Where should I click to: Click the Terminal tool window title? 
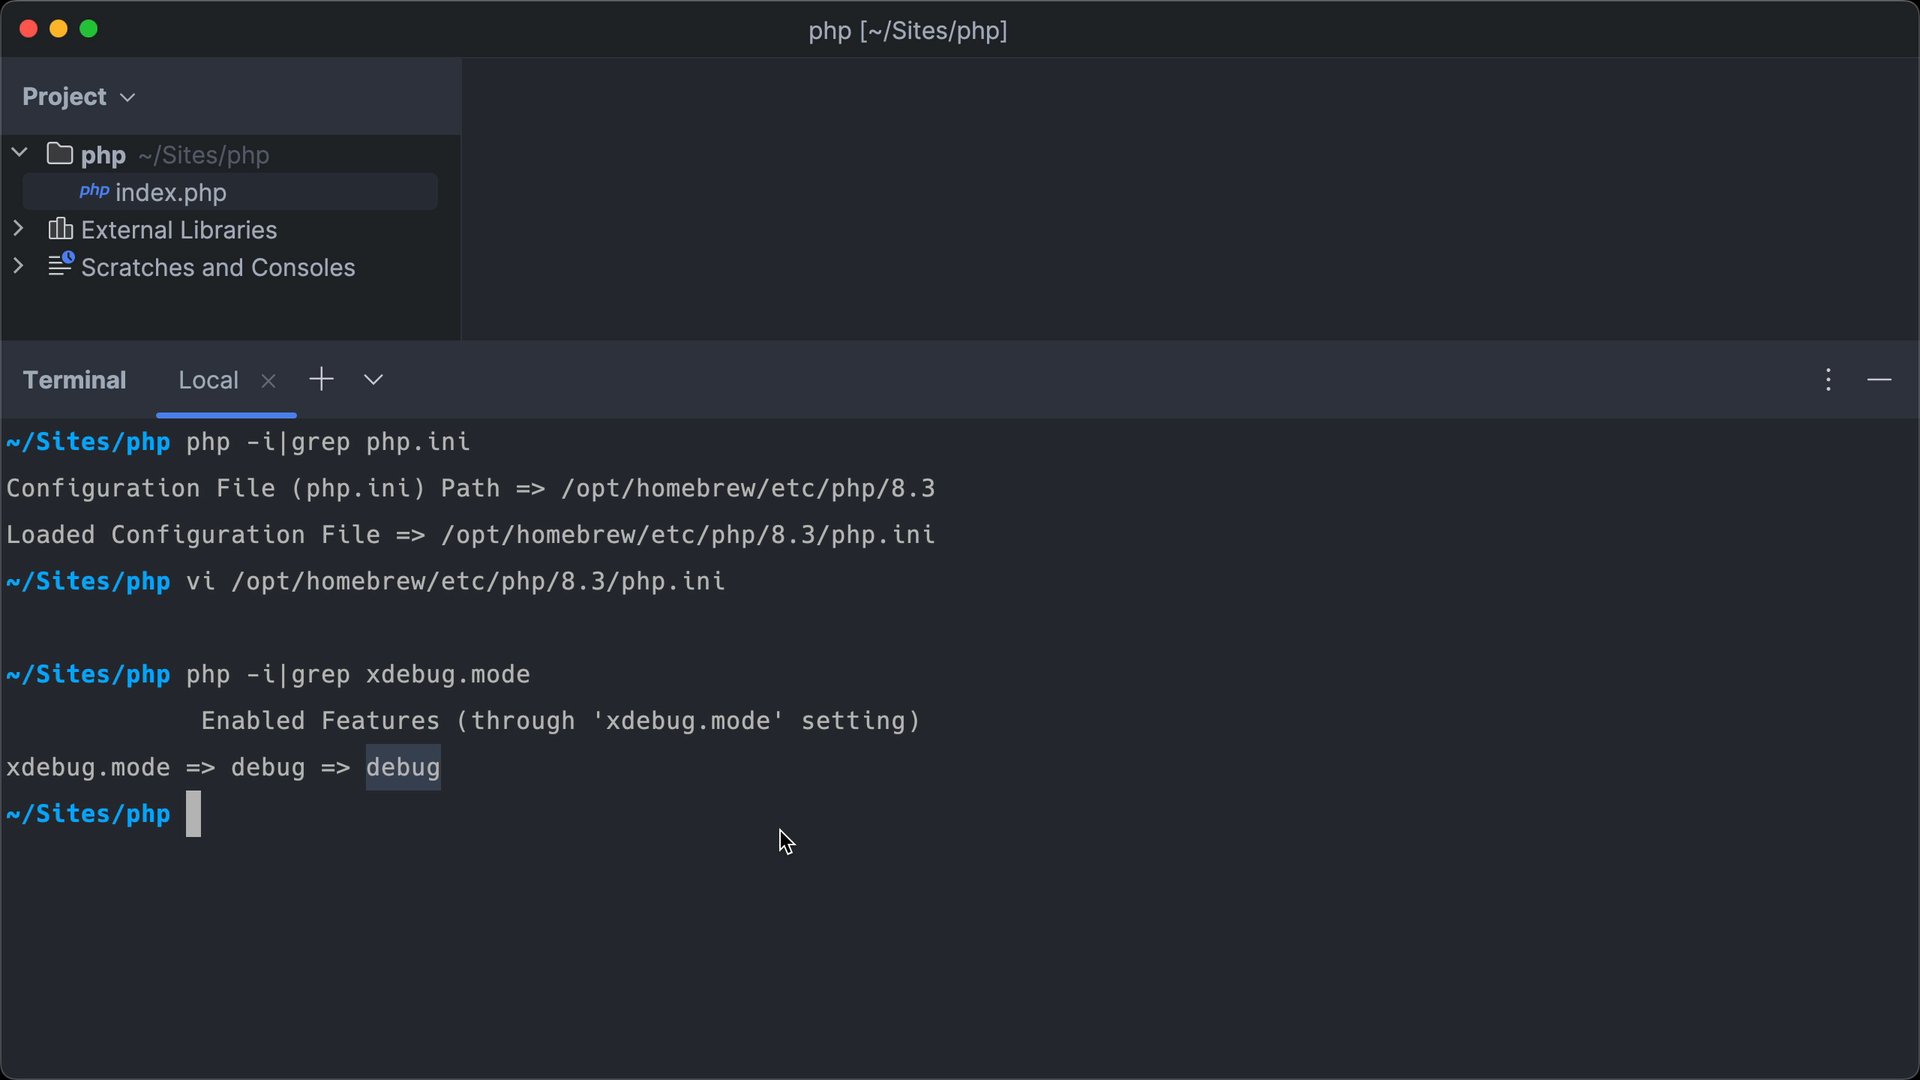tap(74, 380)
